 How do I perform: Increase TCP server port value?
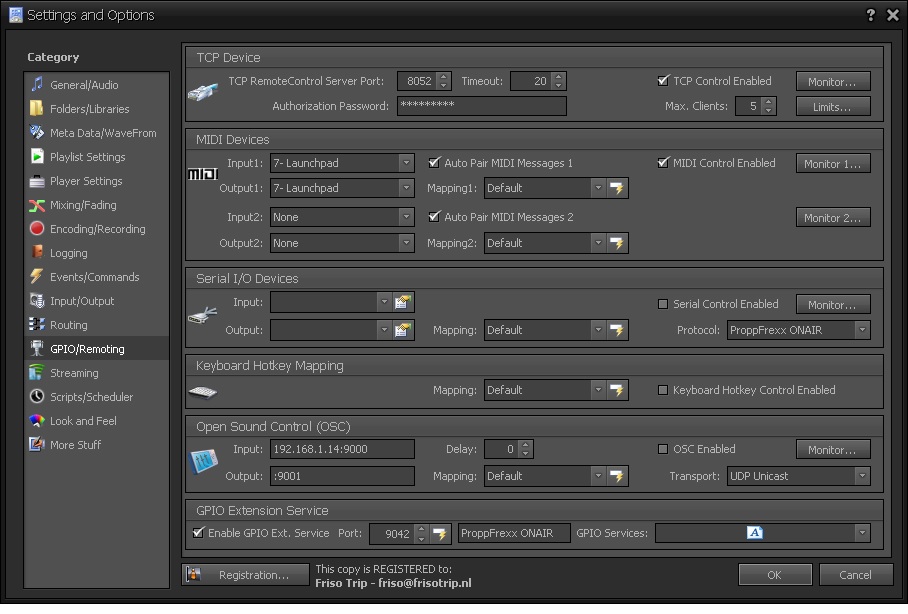tap(444, 76)
